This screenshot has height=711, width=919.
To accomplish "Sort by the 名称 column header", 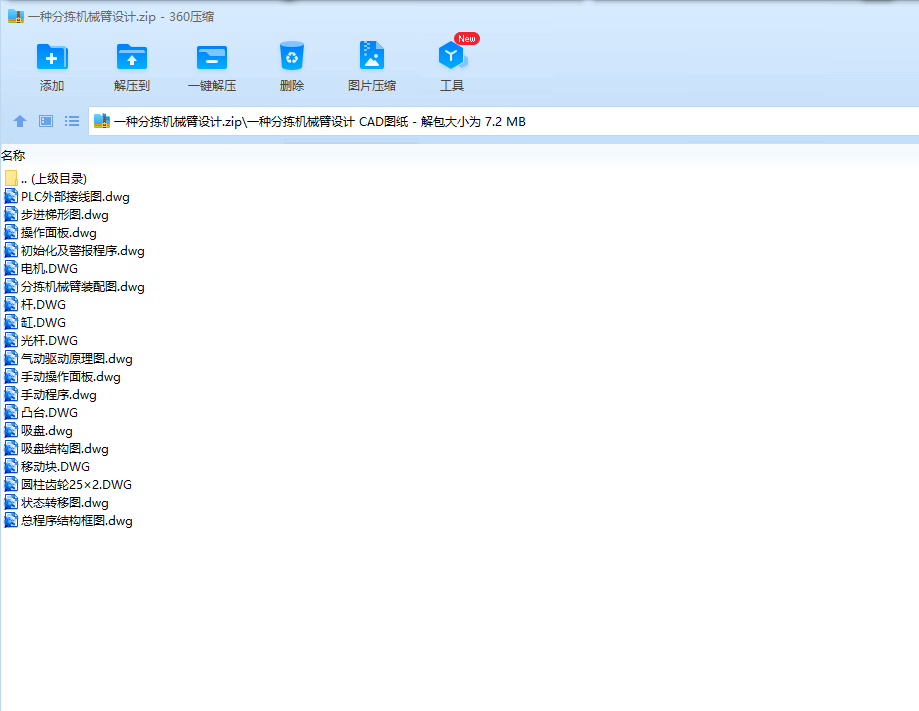I will 13,155.
